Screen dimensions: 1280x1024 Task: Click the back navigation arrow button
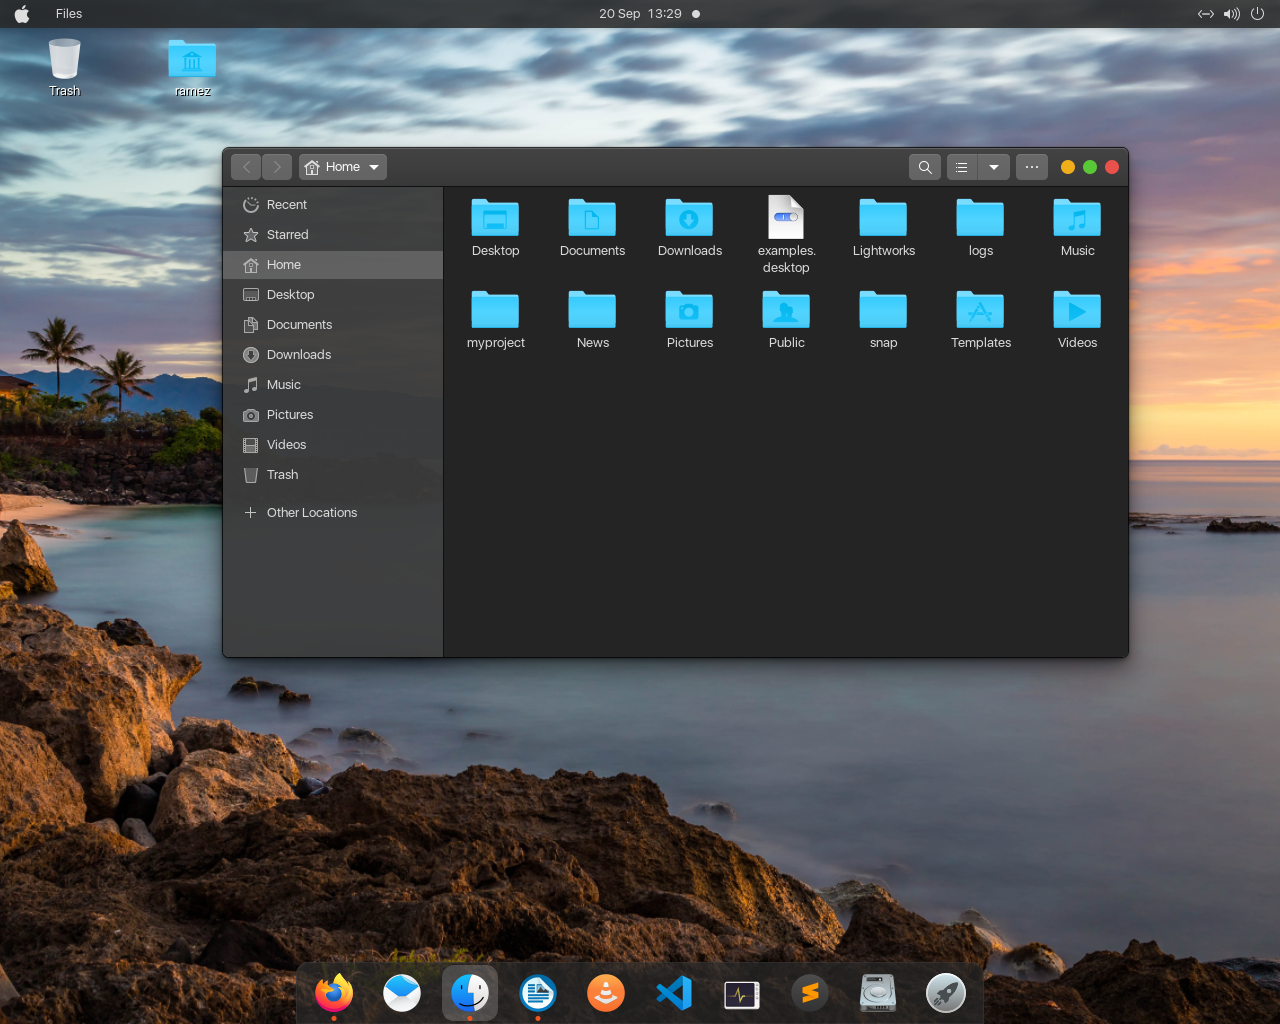246,167
